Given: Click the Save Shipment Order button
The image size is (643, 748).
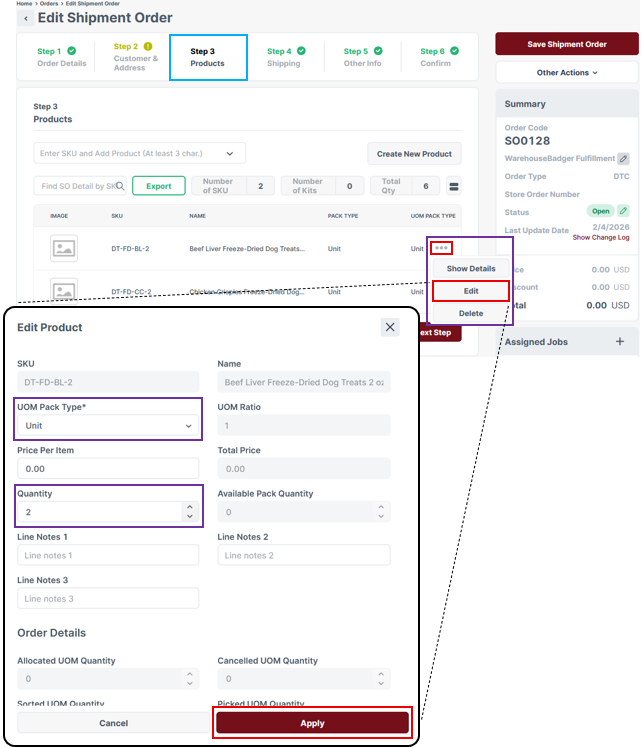Looking at the screenshot, I should (567, 44).
